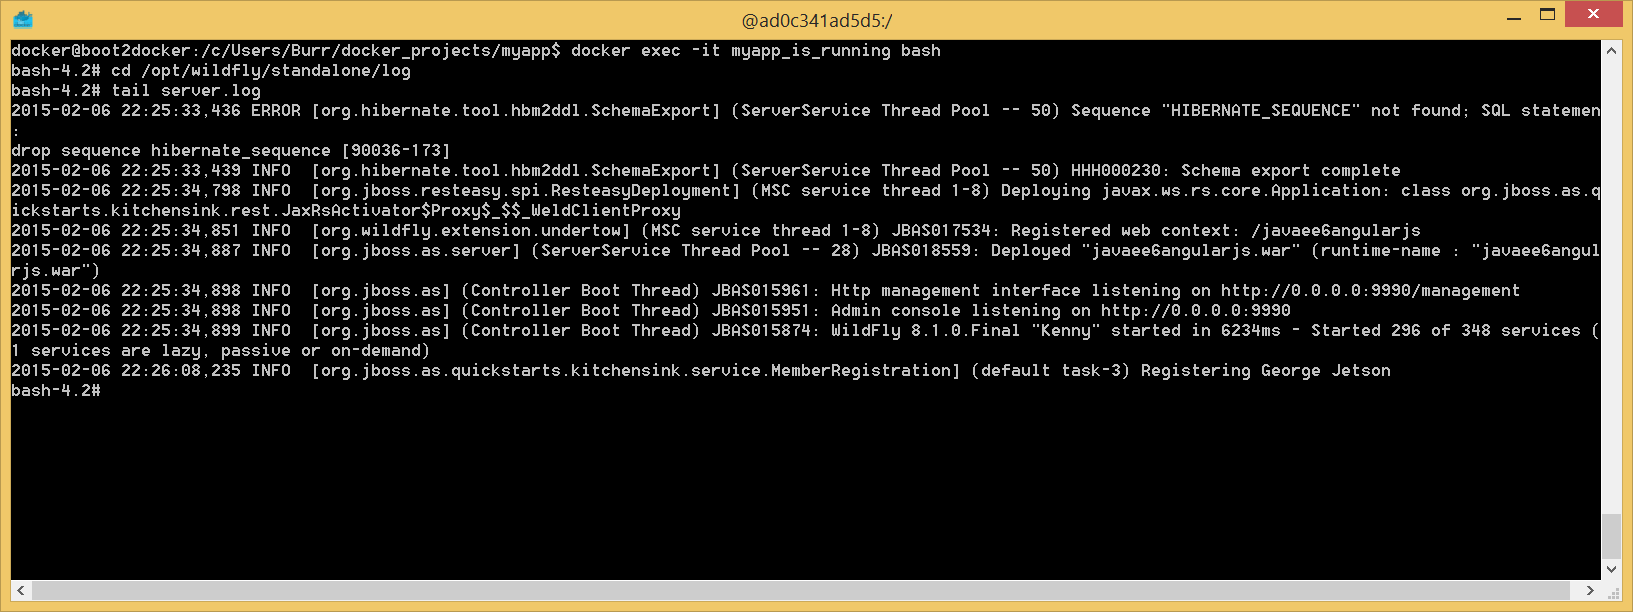Image resolution: width=1633 pixels, height=612 pixels.
Task: Click the window title @ad0c341ad5d5:/
Action: point(816,20)
